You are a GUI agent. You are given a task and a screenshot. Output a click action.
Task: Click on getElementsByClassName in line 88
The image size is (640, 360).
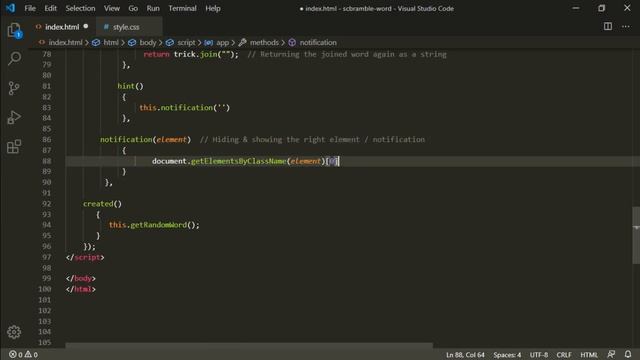click(x=238, y=161)
